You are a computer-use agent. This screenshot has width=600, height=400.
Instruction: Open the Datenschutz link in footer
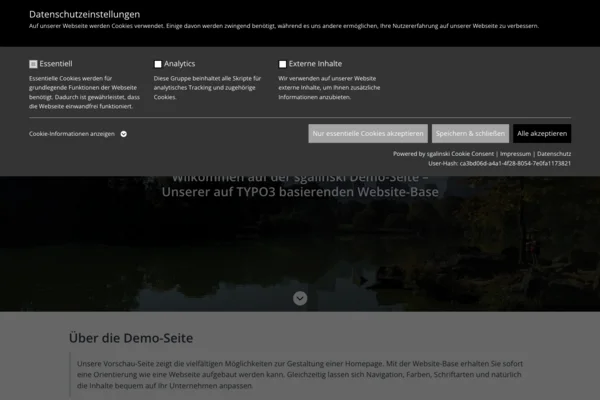pyautogui.click(x=554, y=154)
